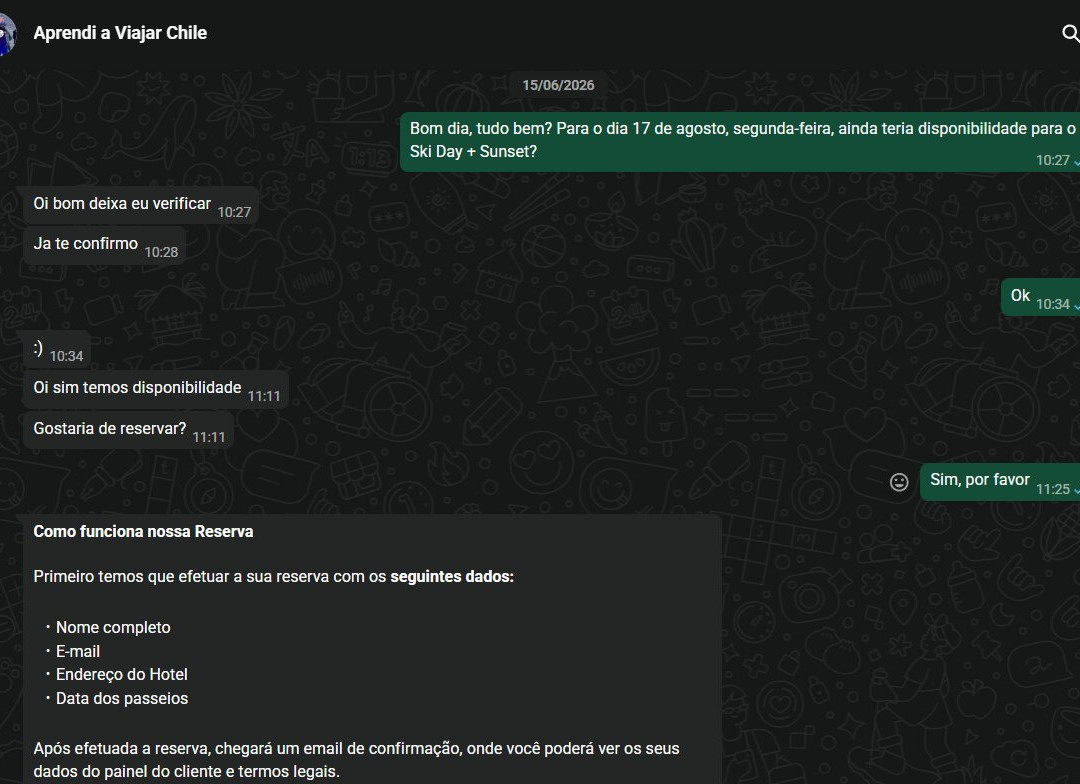Image resolution: width=1080 pixels, height=784 pixels.
Task: Select the "Bom dia, tudo bem?" outgoing message
Action: [x=740, y=142]
